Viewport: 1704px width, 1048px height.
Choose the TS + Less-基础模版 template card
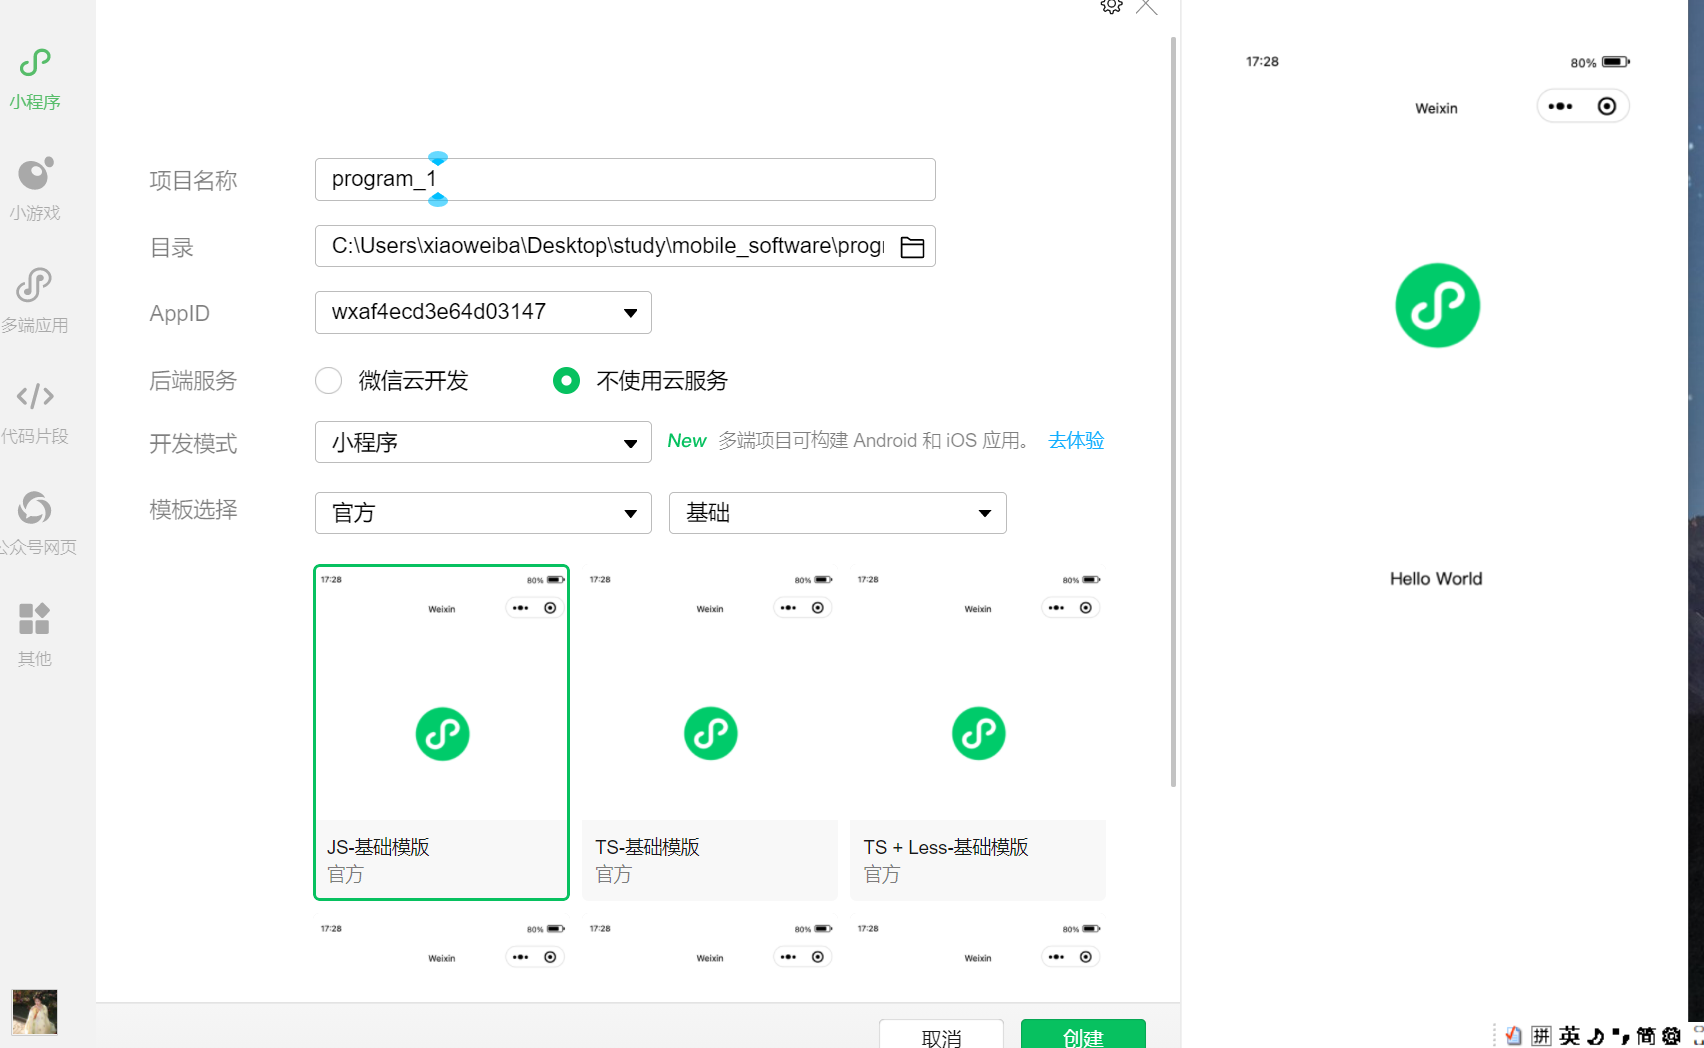pos(978,733)
